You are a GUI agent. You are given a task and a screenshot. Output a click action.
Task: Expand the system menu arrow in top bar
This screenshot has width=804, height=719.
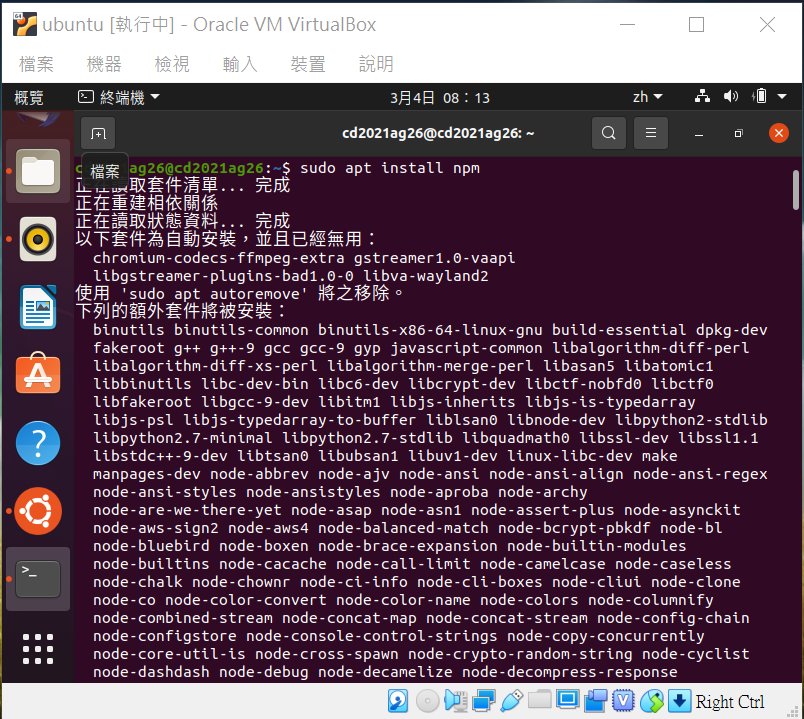(782, 96)
